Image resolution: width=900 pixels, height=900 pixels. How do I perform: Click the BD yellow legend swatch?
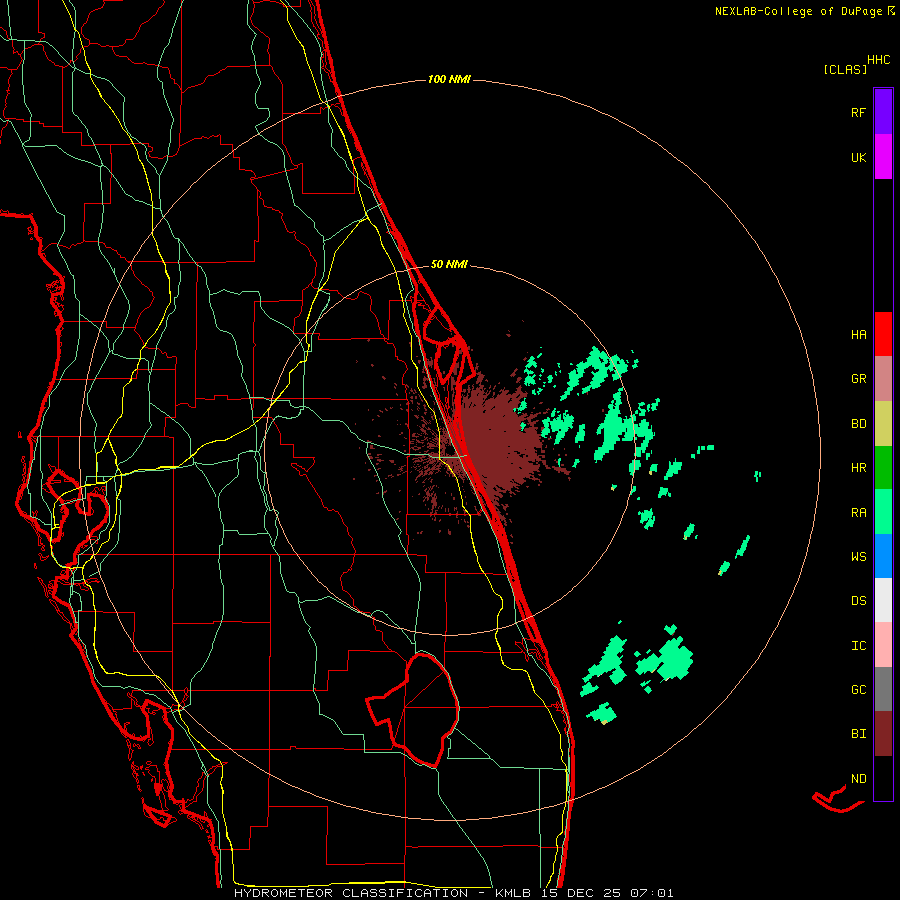(883, 423)
